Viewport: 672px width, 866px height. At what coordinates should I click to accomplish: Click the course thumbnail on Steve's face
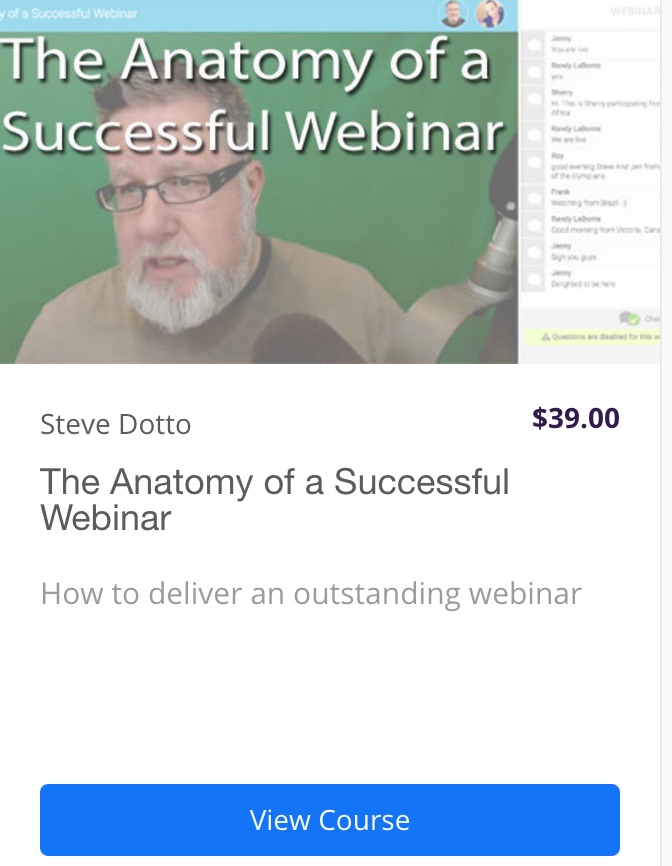(182, 232)
